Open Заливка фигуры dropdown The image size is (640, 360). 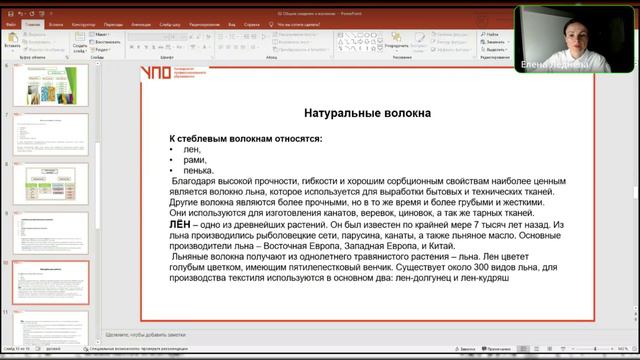[449, 35]
